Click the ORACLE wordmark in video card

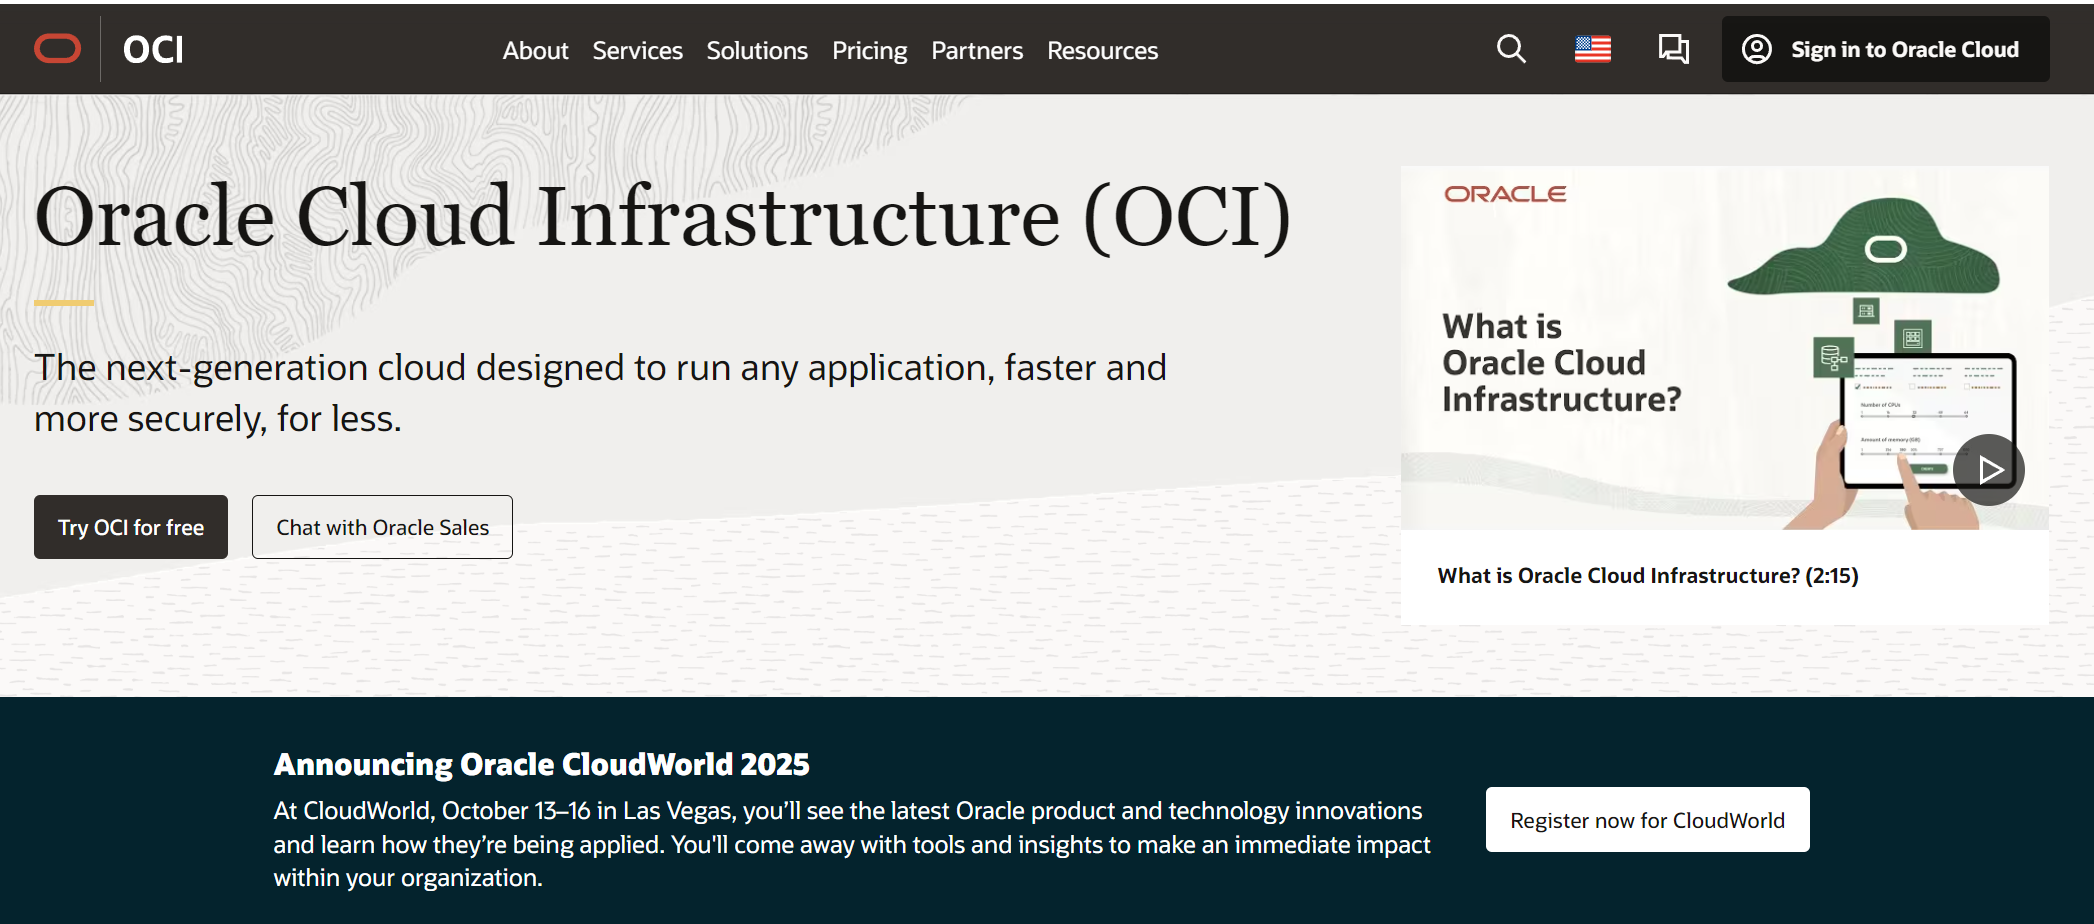pyautogui.click(x=1505, y=194)
